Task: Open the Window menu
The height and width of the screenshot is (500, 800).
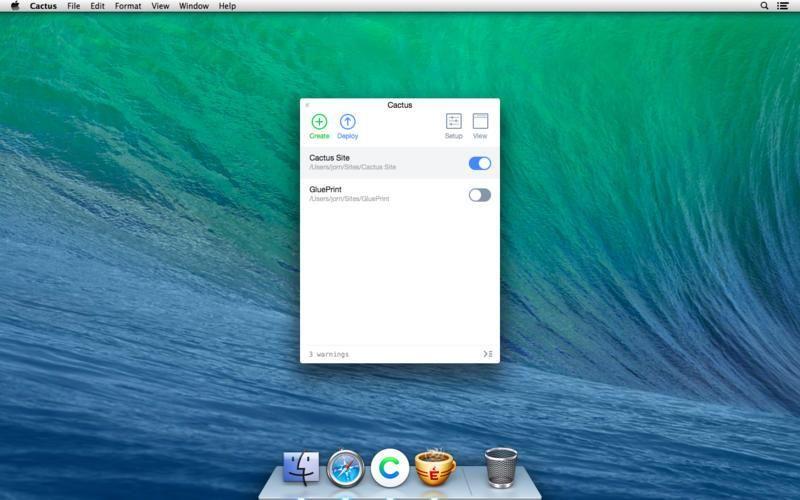Action: (x=194, y=6)
